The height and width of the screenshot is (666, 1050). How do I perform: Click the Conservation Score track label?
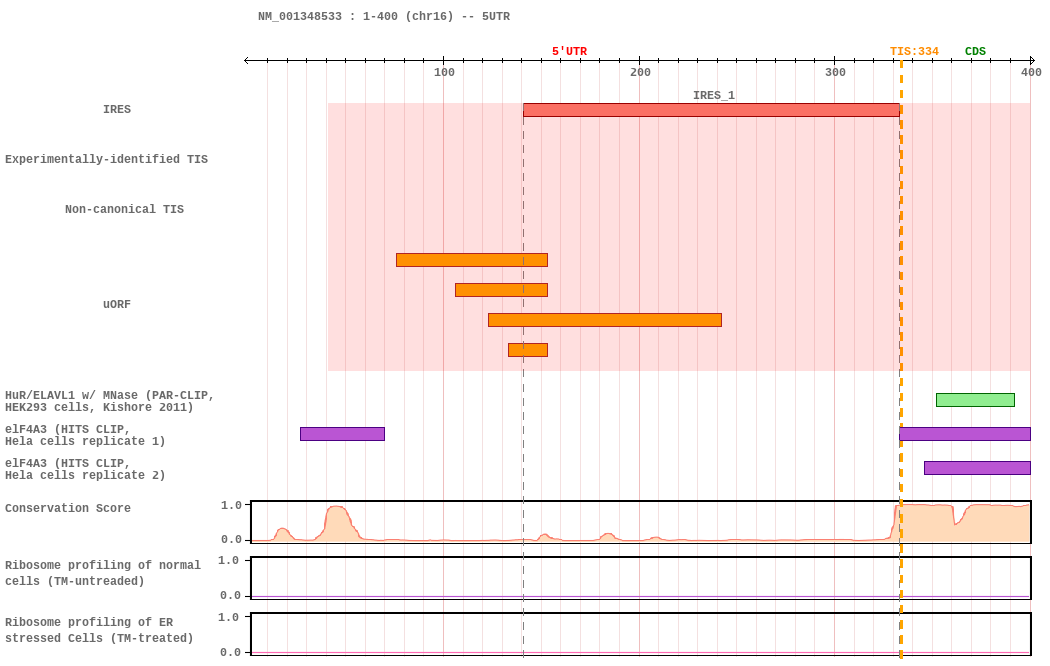[67, 508]
